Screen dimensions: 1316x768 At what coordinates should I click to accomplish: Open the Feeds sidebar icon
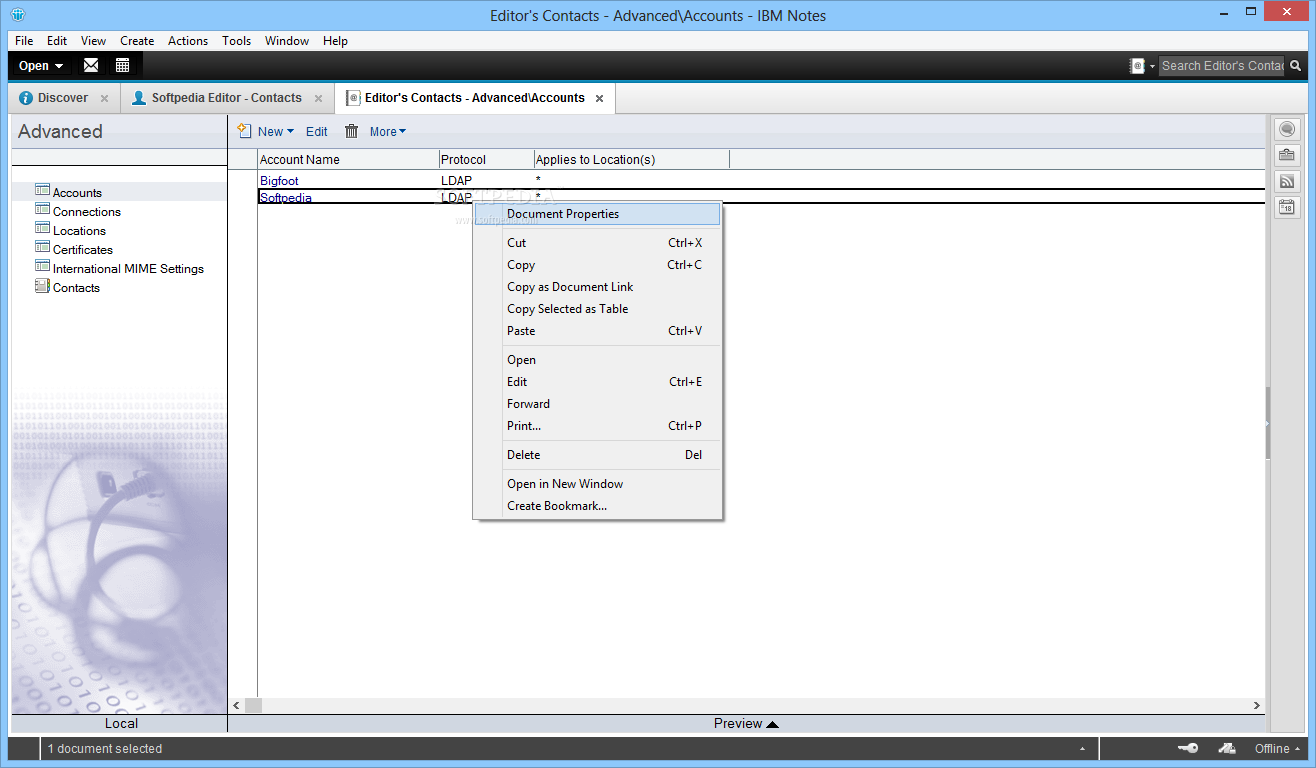click(x=1286, y=181)
